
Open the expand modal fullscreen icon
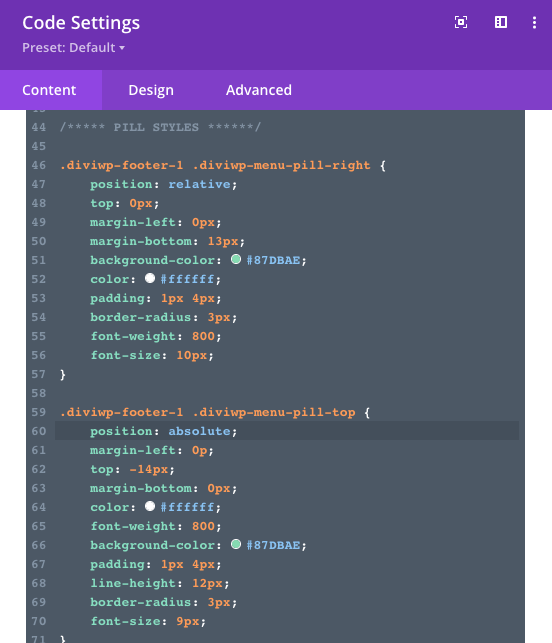click(x=461, y=22)
